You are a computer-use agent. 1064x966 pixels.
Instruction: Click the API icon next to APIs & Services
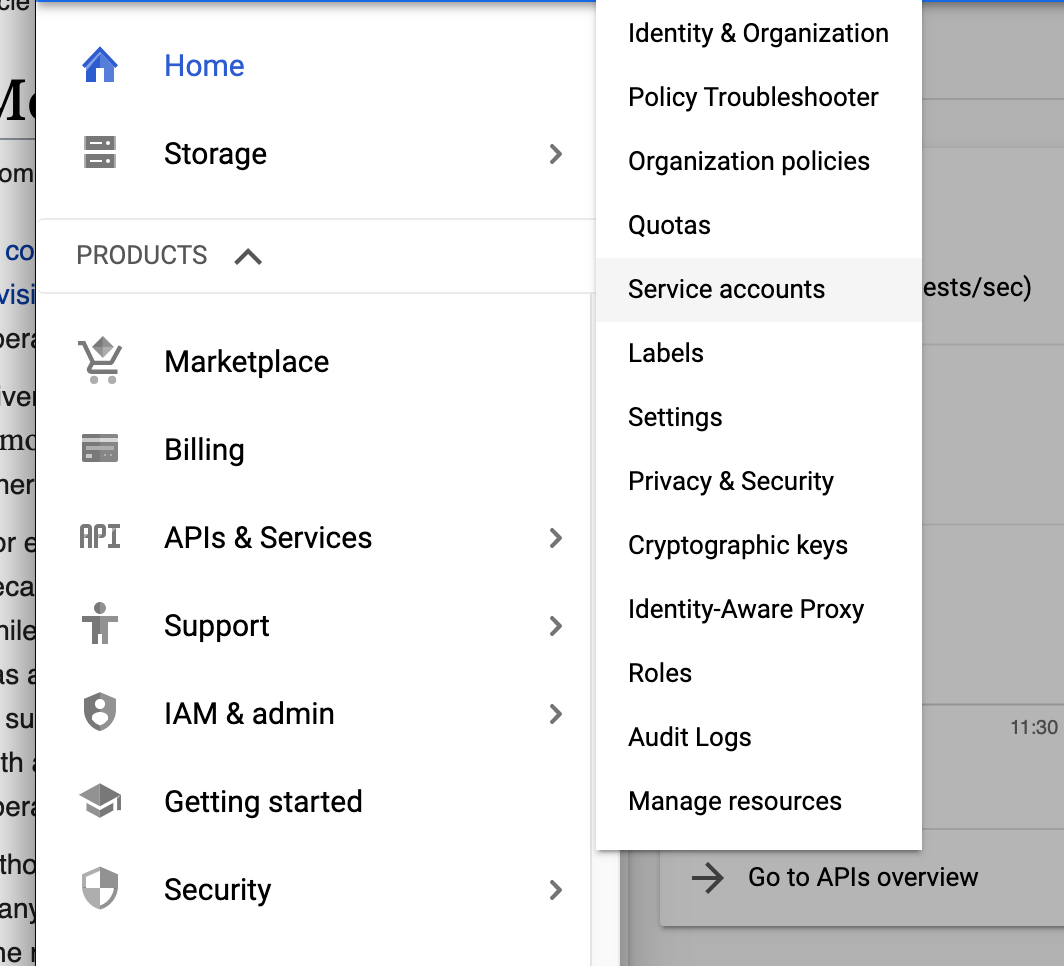pos(100,537)
